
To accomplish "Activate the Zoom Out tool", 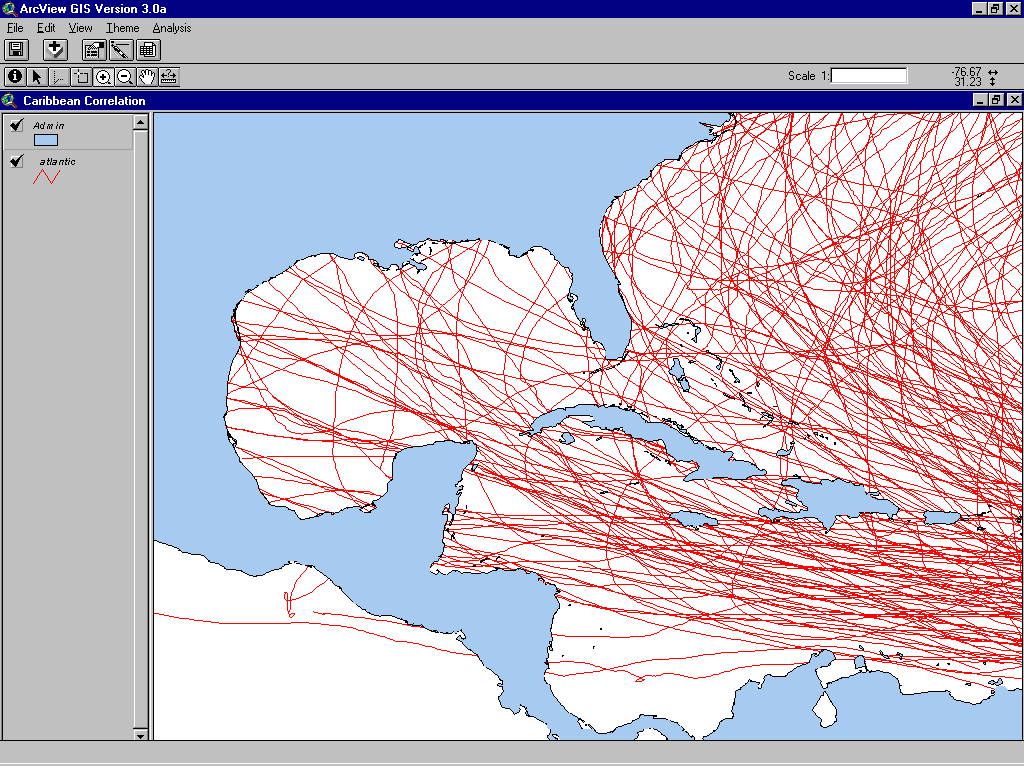I will [125, 76].
